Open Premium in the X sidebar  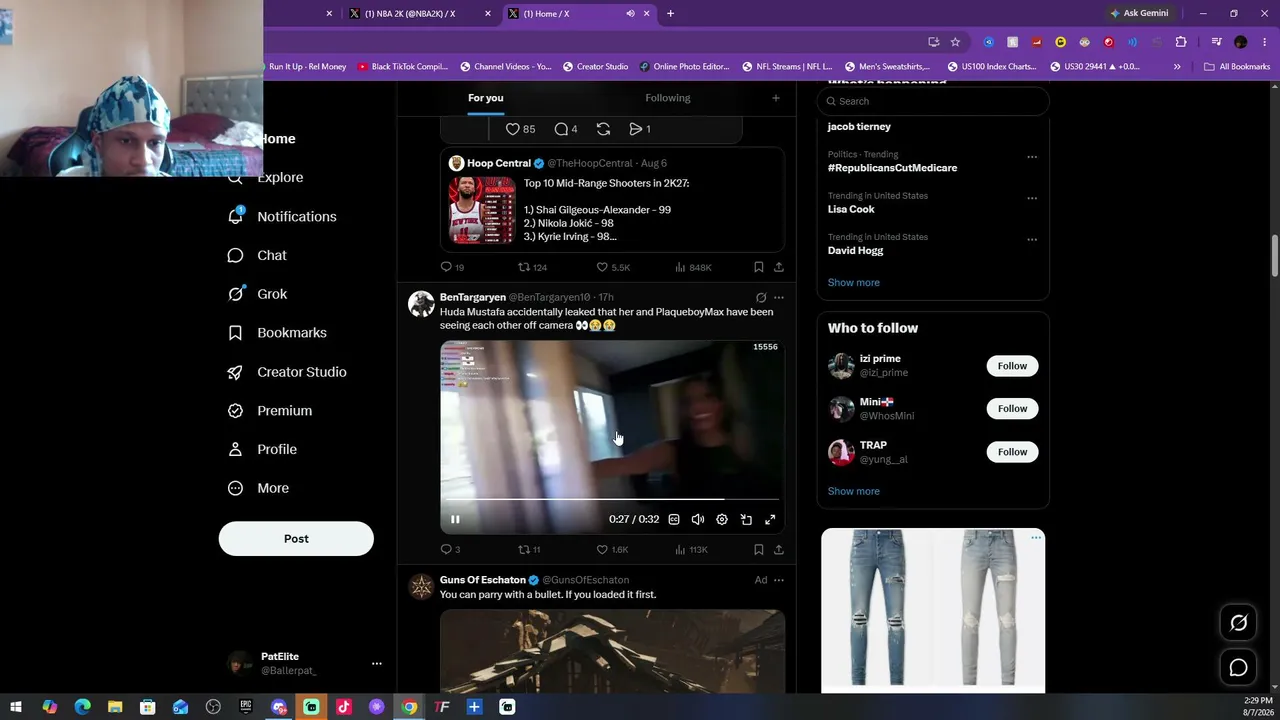tap(270, 411)
